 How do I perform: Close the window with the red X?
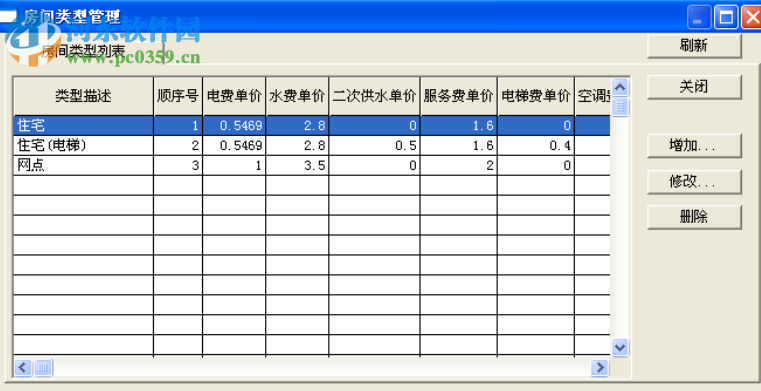click(x=752, y=18)
